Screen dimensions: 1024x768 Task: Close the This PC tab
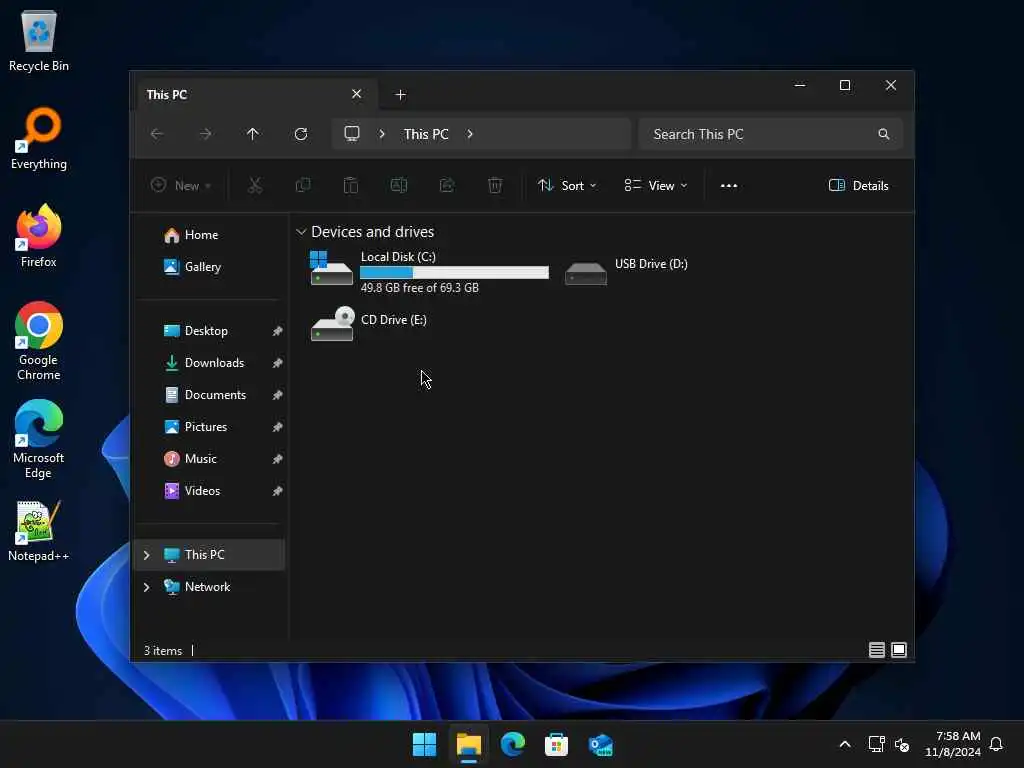coord(357,94)
